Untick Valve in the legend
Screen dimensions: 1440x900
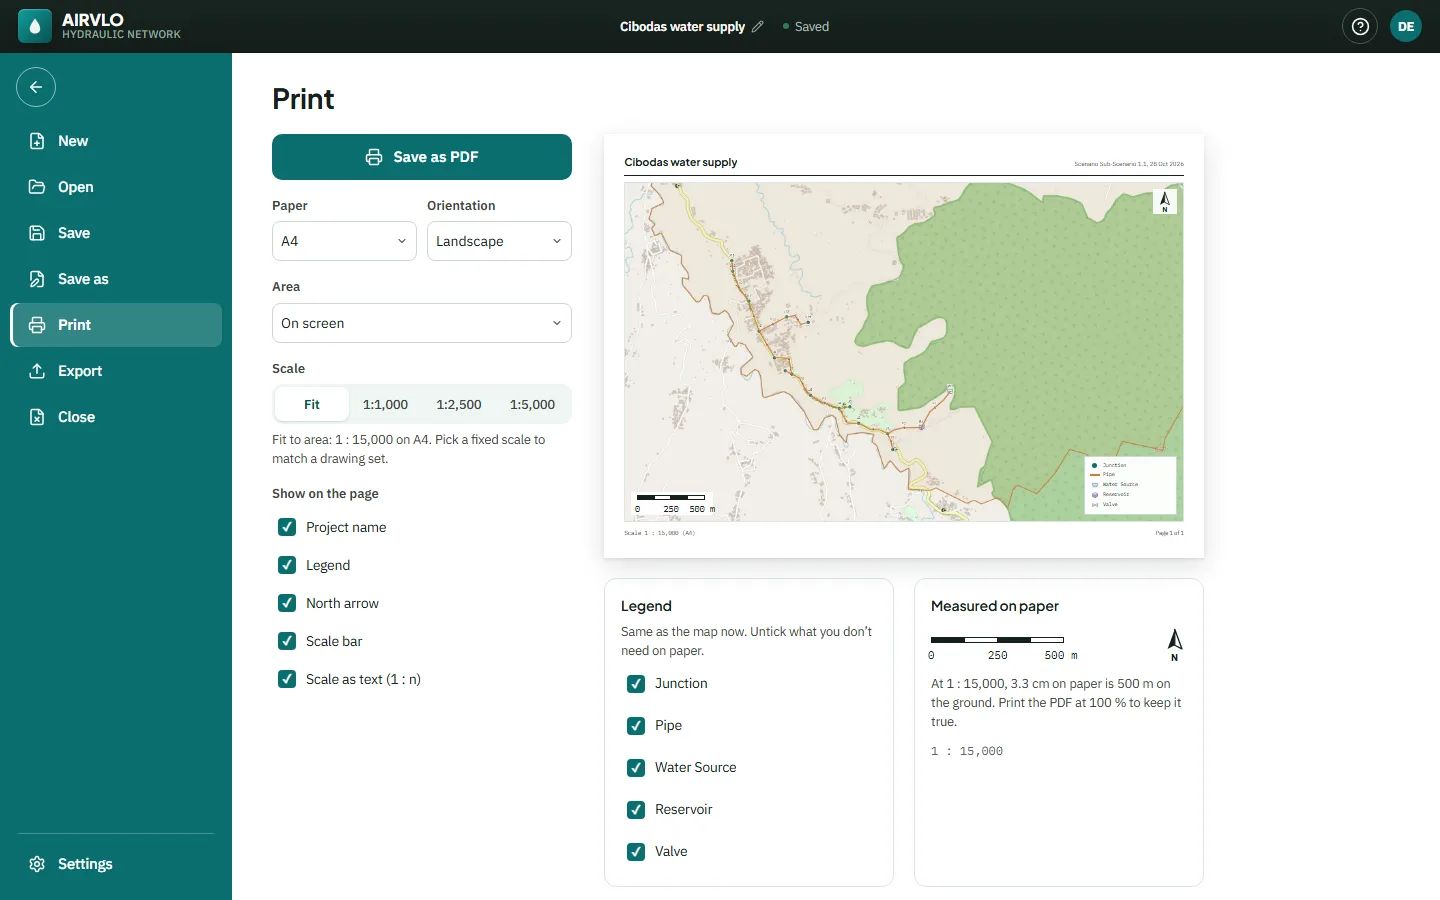636,852
